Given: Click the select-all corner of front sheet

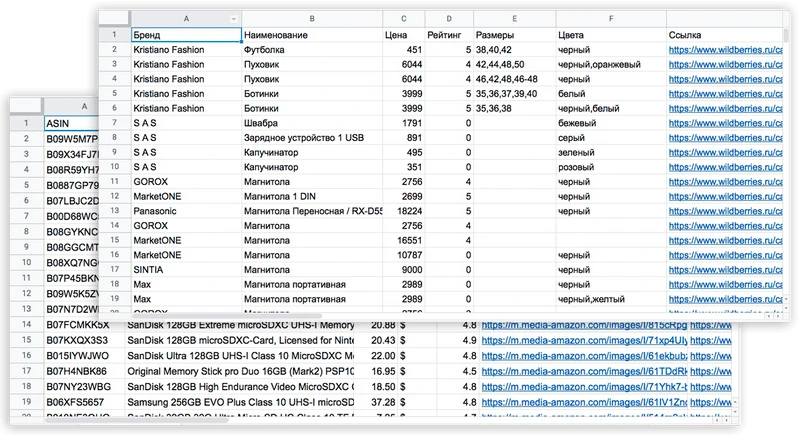Looking at the screenshot, I should tap(113, 19).
